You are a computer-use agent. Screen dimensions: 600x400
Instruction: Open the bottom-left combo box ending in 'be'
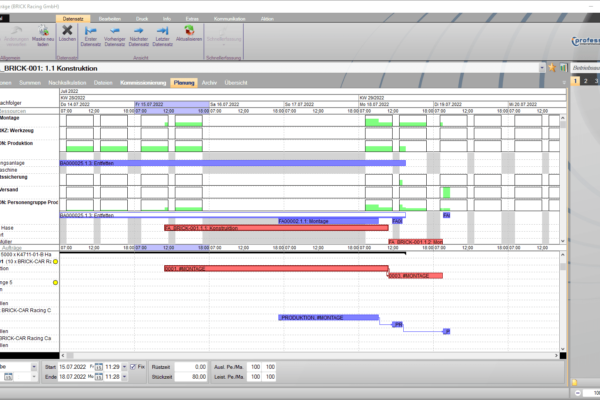pyautogui.click(x=34, y=367)
